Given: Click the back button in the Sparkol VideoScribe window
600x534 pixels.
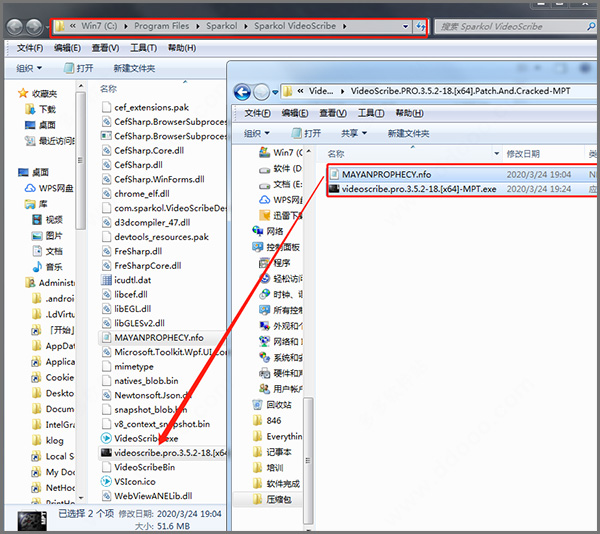Looking at the screenshot, I should [x=15, y=27].
